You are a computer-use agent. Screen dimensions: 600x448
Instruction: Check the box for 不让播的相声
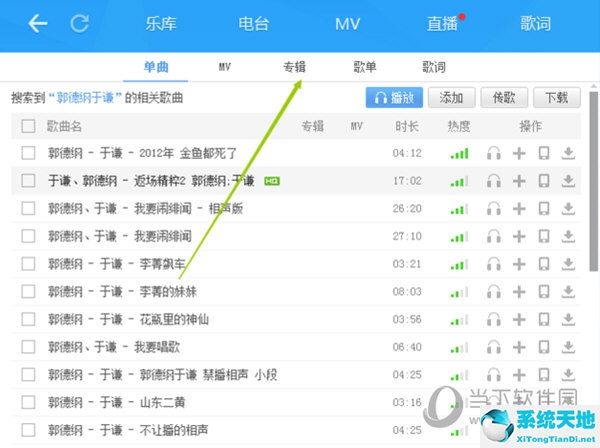coord(28,430)
